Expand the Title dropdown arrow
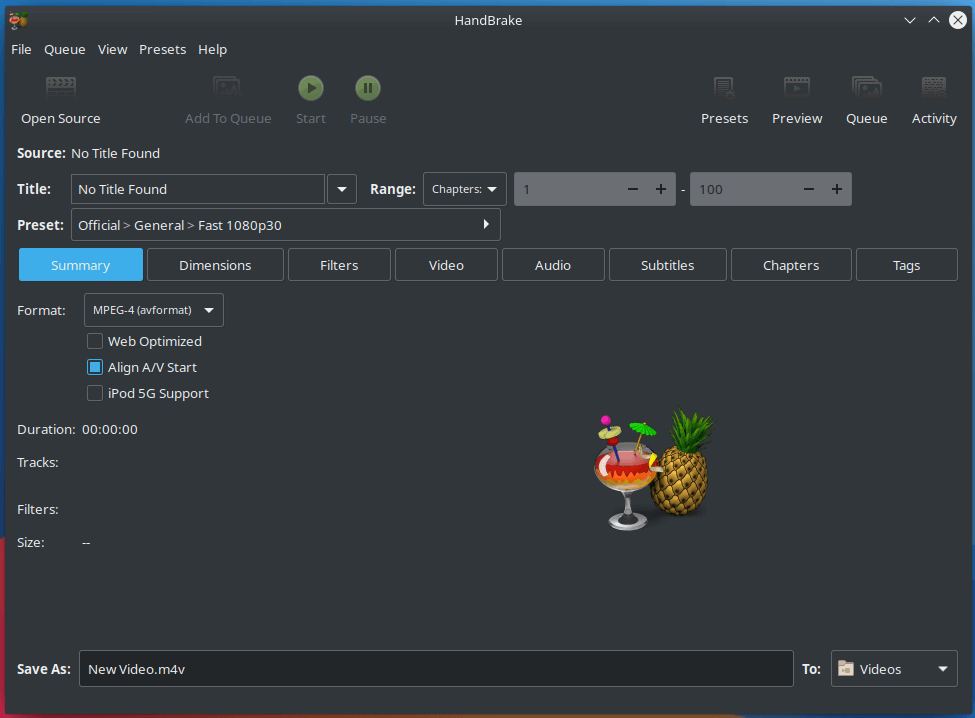The height and width of the screenshot is (718, 975). pyautogui.click(x=342, y=189)
